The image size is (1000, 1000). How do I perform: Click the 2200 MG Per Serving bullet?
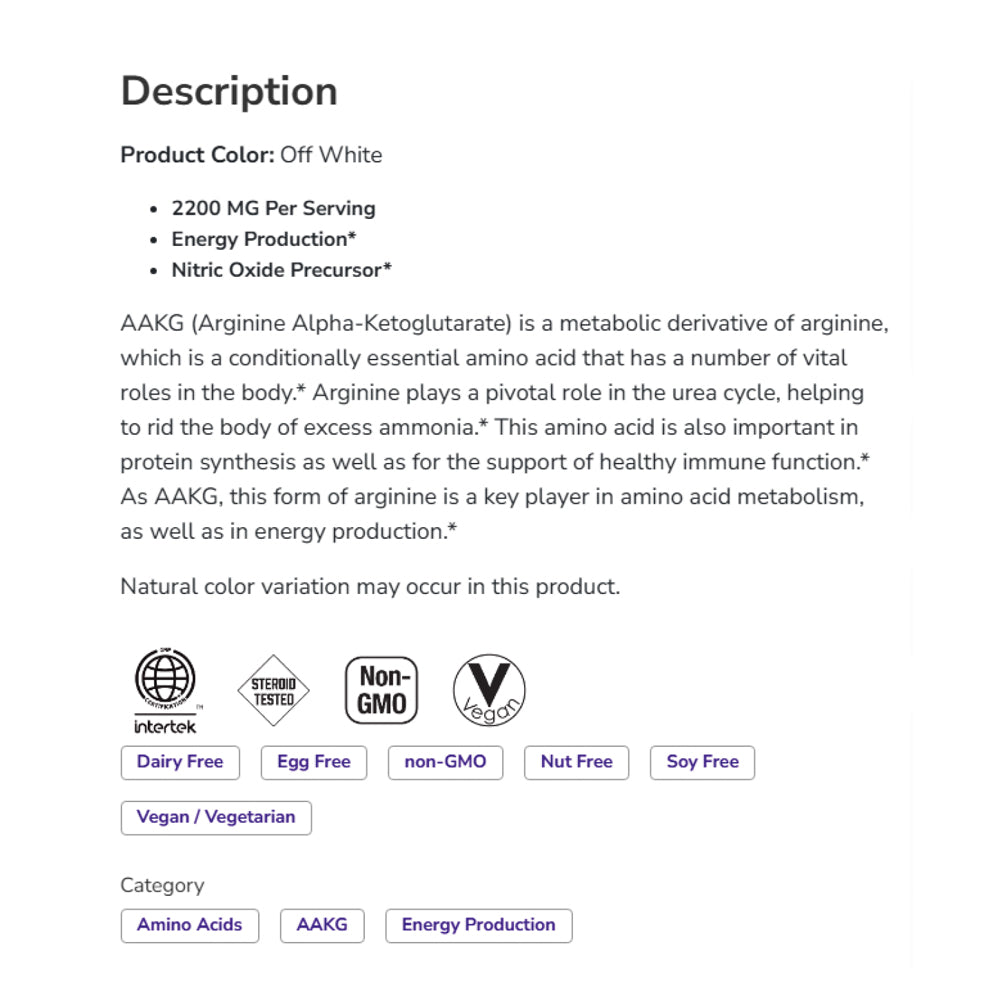click(x=273, y=209)
